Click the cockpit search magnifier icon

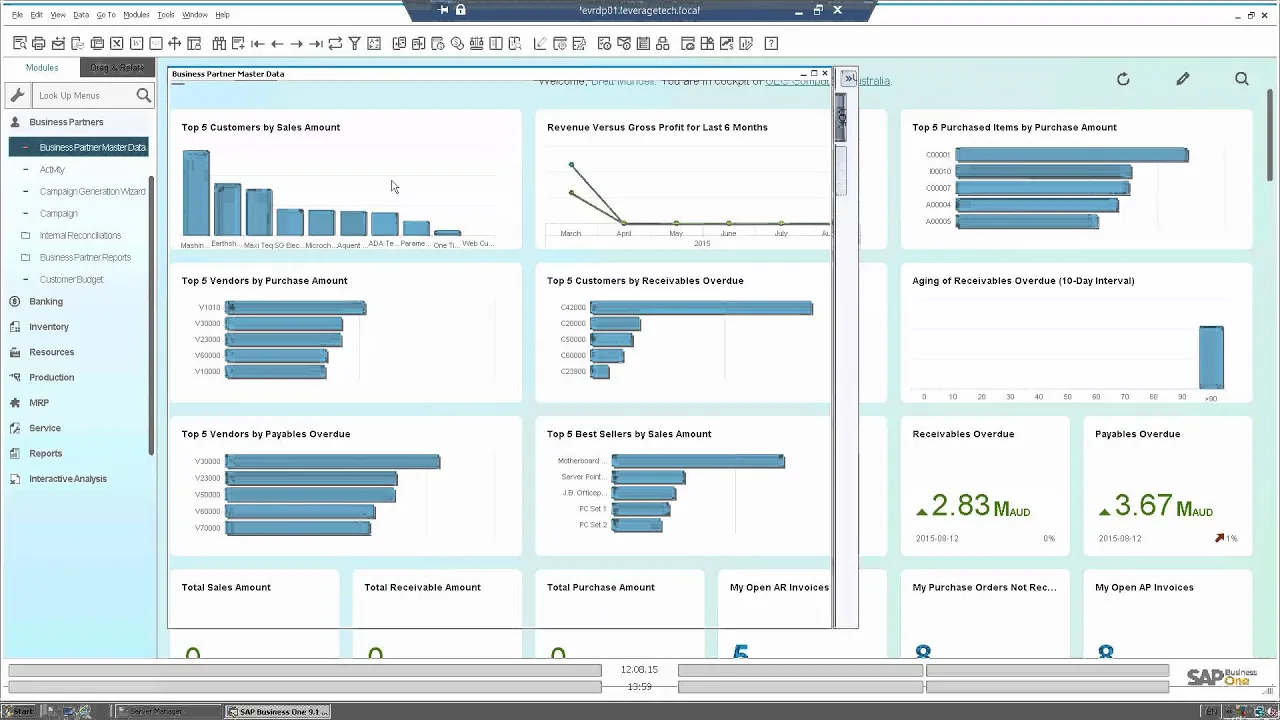click(x=1242, y=79)
